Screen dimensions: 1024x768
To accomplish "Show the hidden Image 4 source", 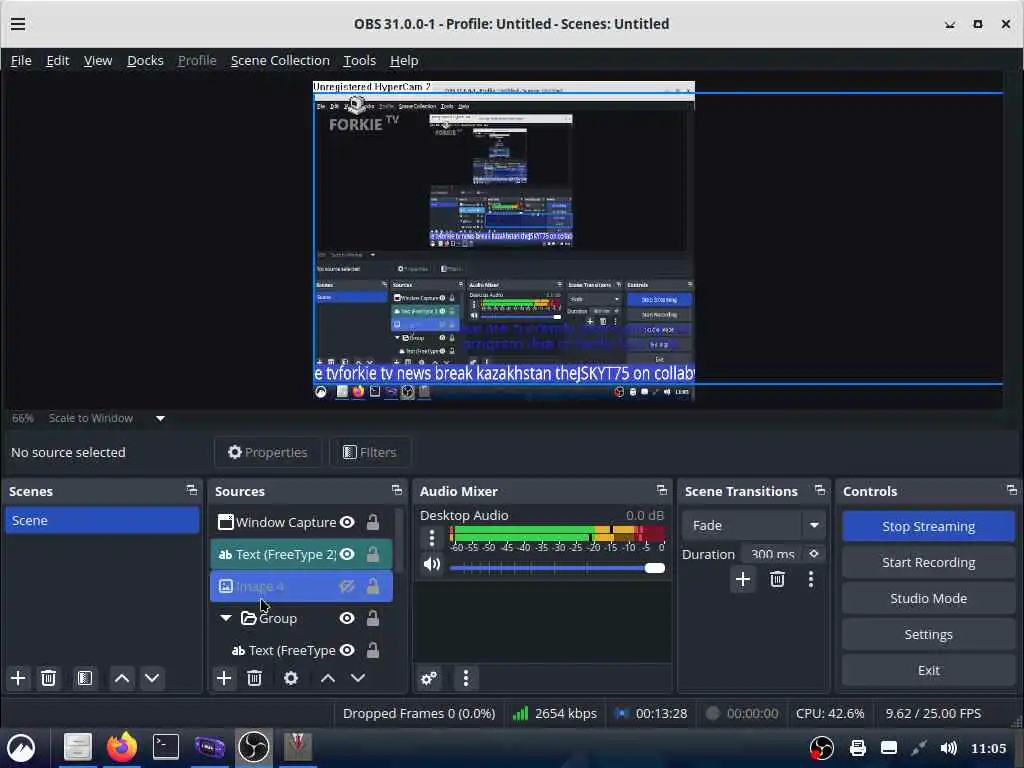I will tap(347, 586).
